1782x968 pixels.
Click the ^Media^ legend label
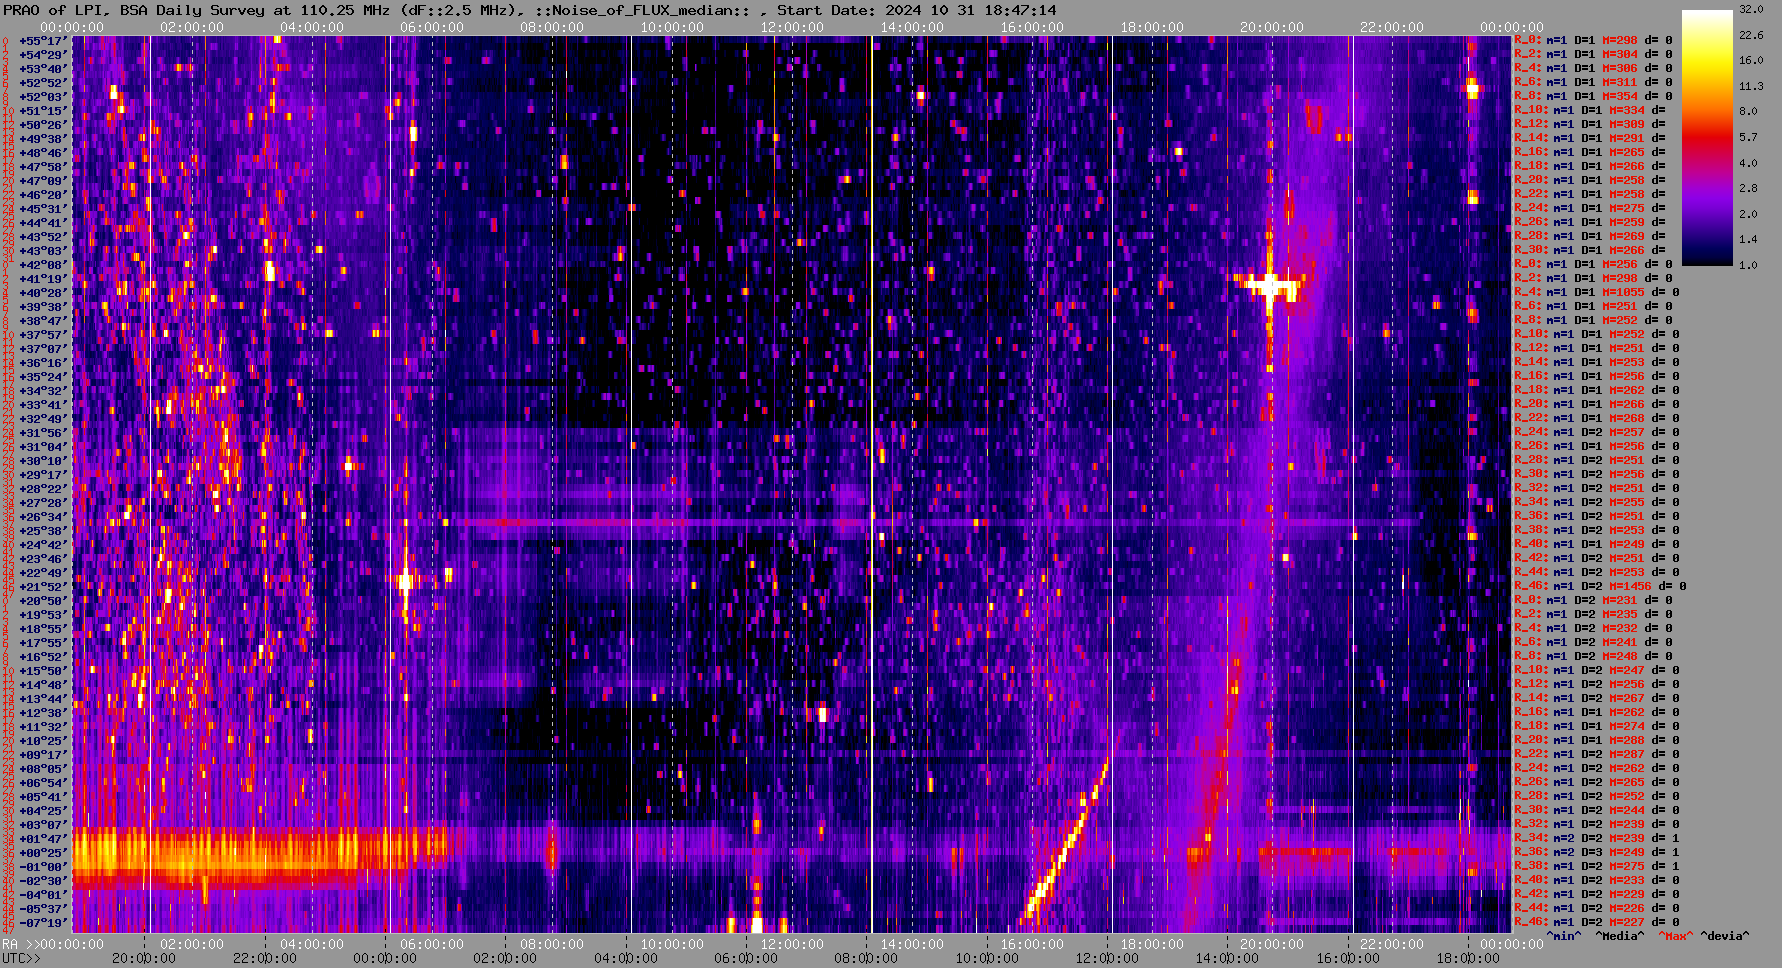pyautogui.click(x=1620, y=936)
